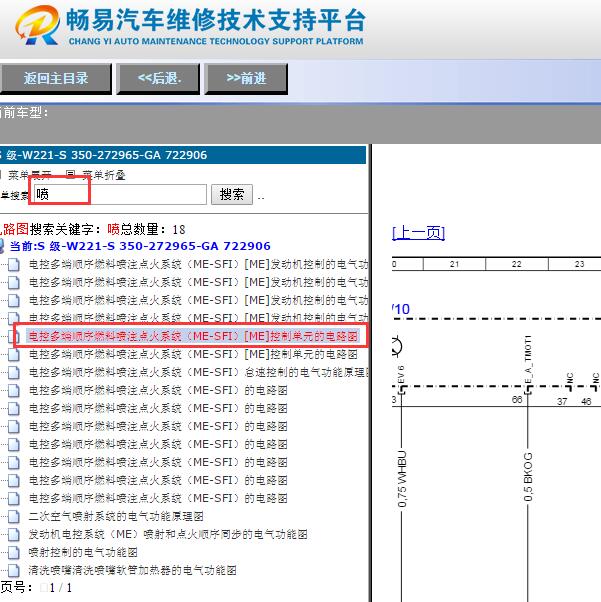Open 发动机电控系统（ME）喷射和点火顺序同步 entry

[168, 534]
